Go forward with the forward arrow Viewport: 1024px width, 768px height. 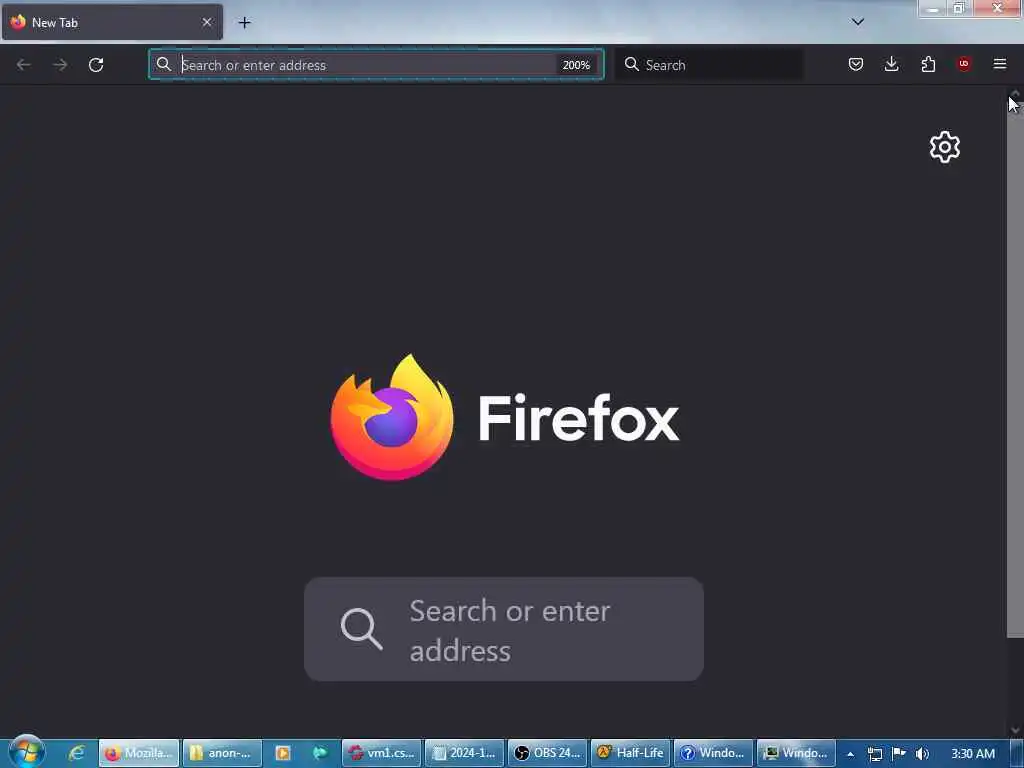click(60, 65)
